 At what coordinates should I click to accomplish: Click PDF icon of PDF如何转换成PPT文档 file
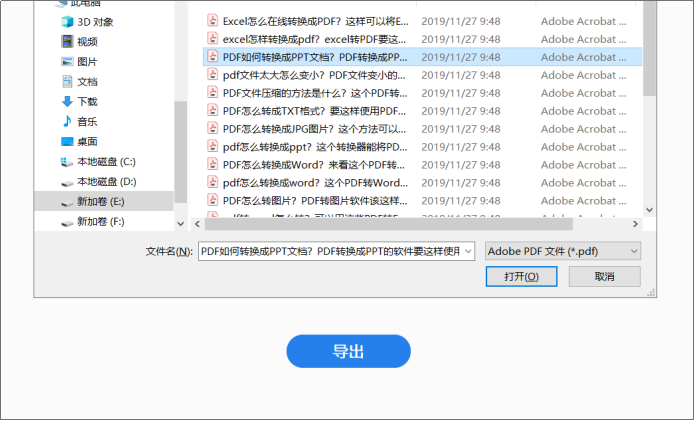213,56
